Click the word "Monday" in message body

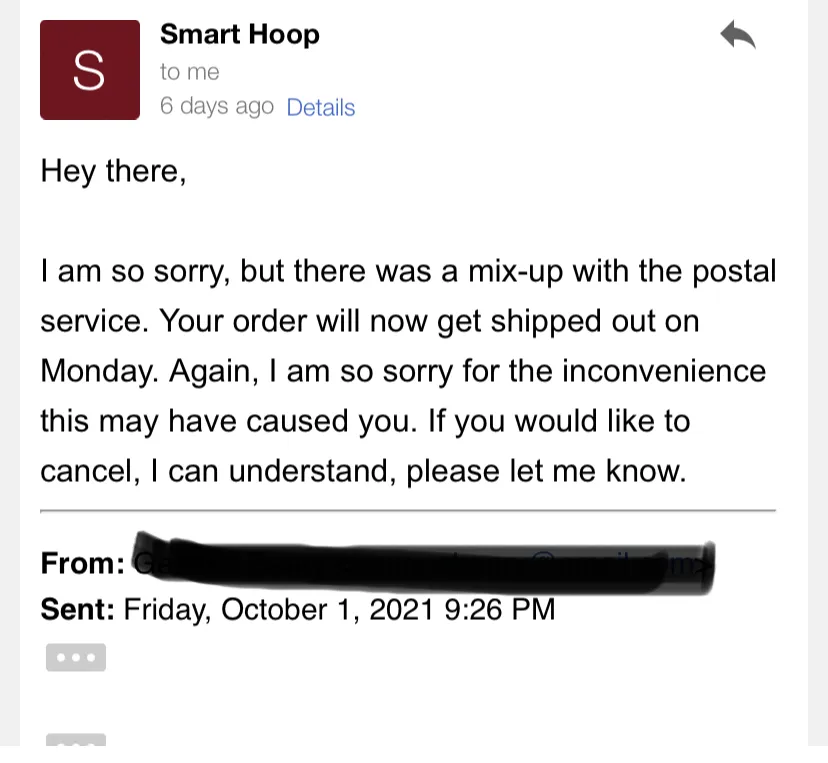pyautogui.click(x=98, y=371)
